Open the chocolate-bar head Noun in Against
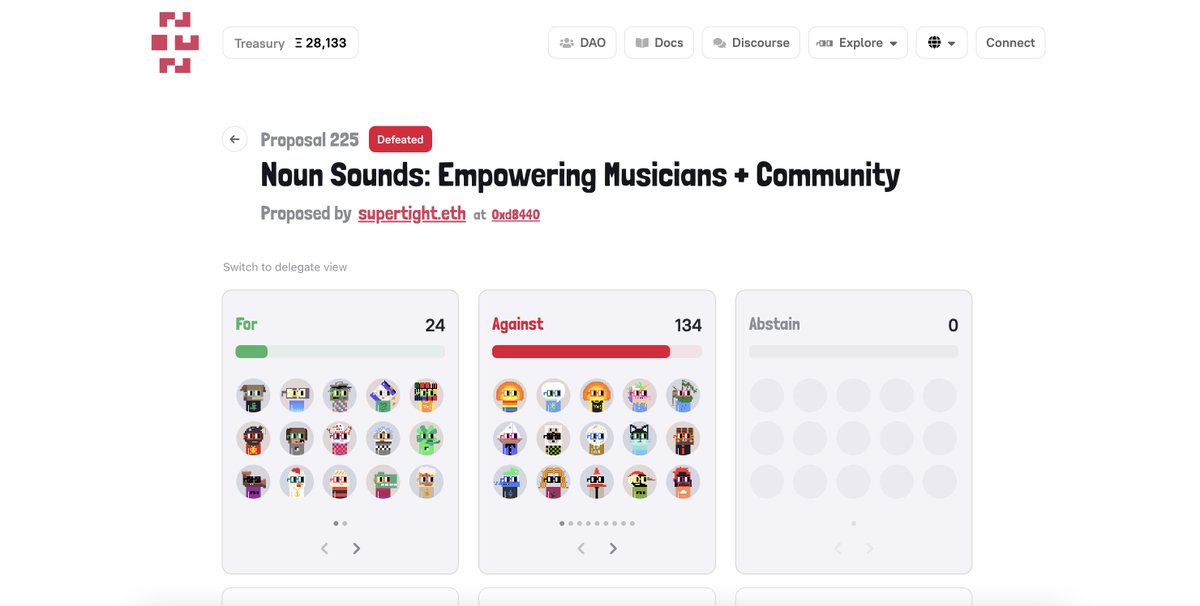Image resolution: width=1200 pixels, height=606 pixels. [x=683, y=439]
